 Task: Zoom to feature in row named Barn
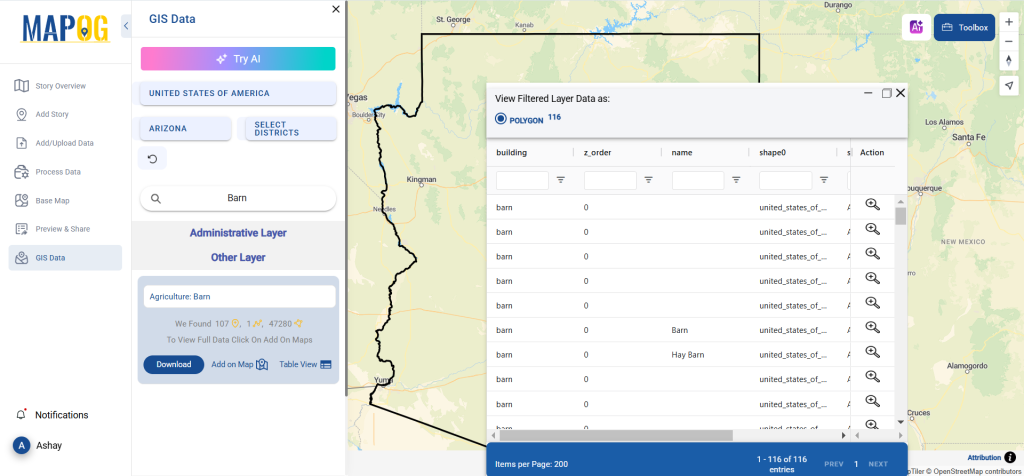click(x=872, y=327)
